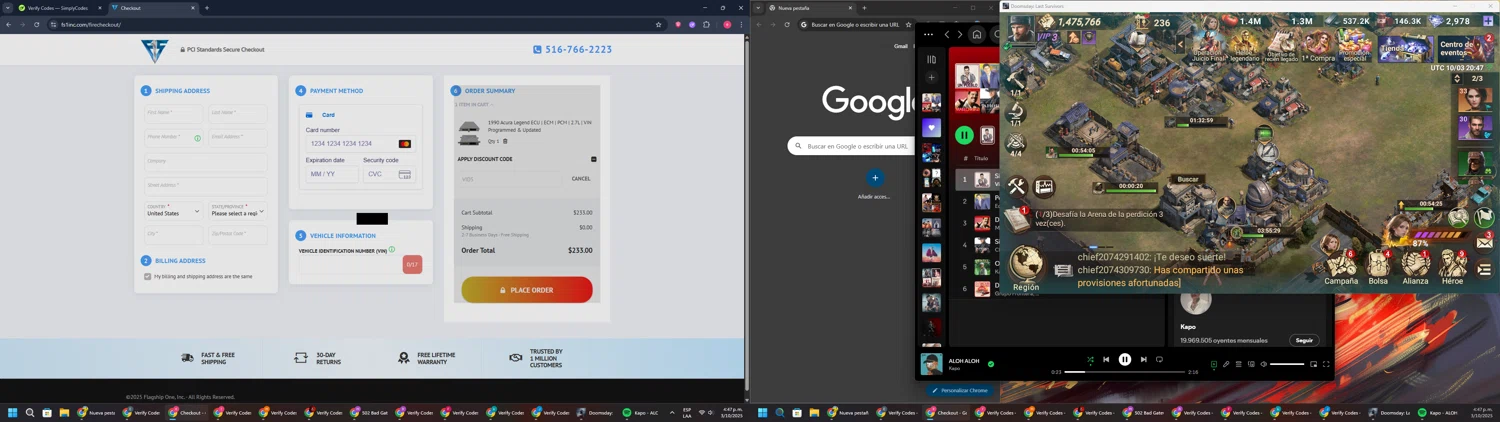The image size is (1500, 422).
Task: Seek within the Spotify song progress bar
Action: pyautogui.click(x=1125, y=372)
